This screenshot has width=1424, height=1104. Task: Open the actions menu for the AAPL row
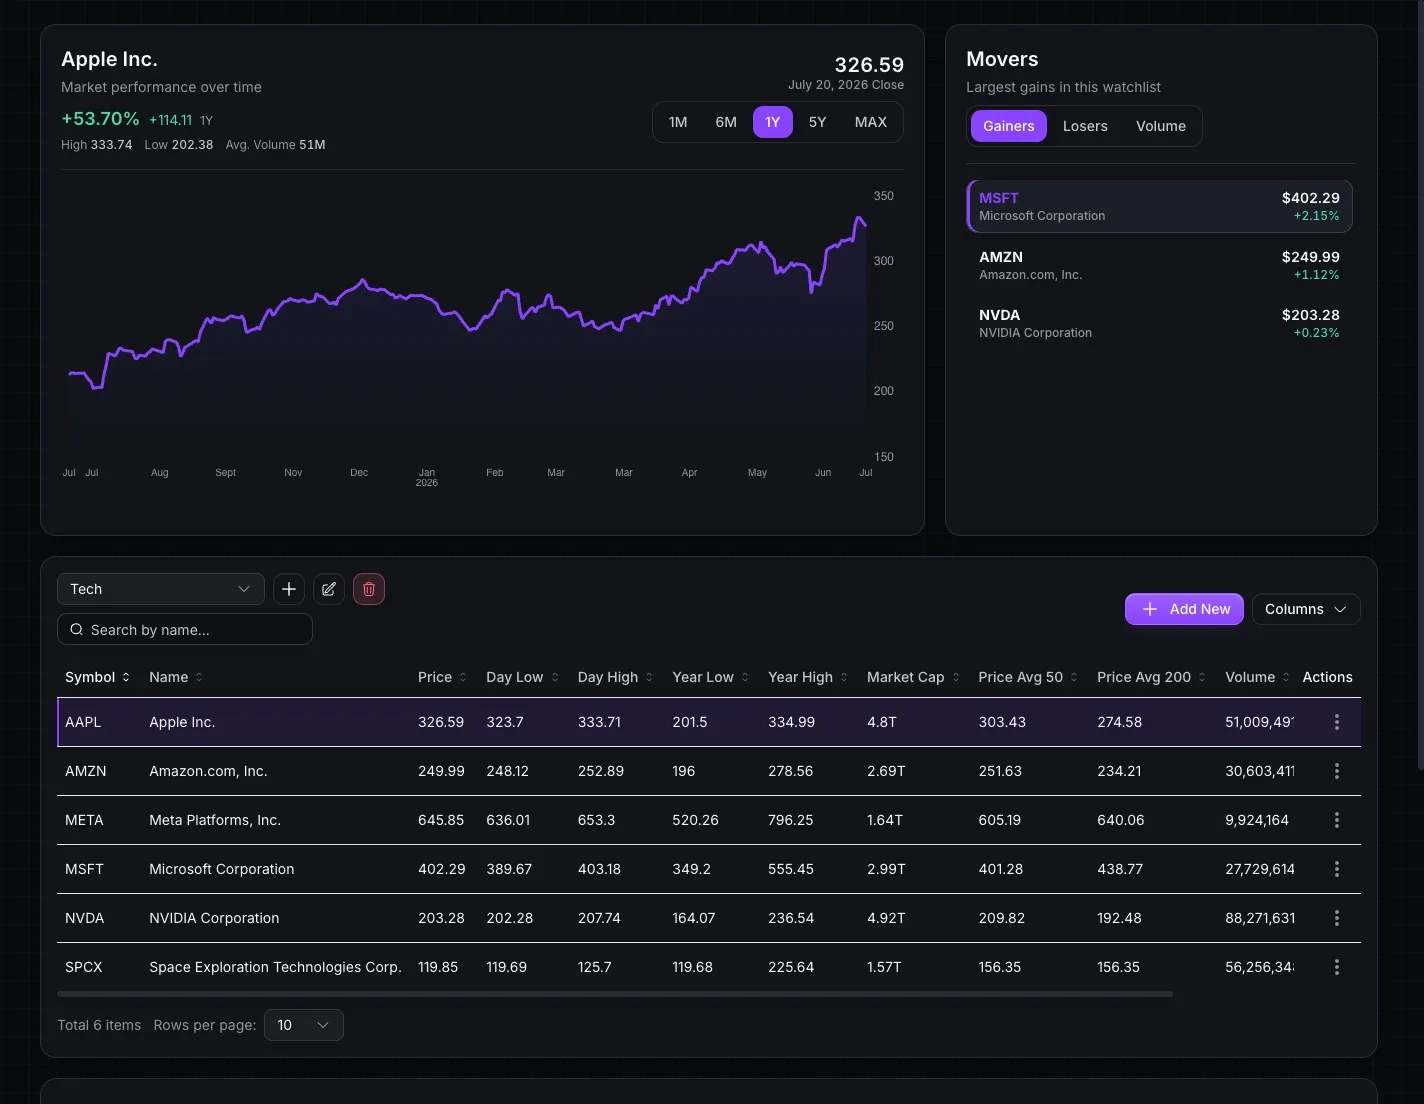tap(1337, 722)
